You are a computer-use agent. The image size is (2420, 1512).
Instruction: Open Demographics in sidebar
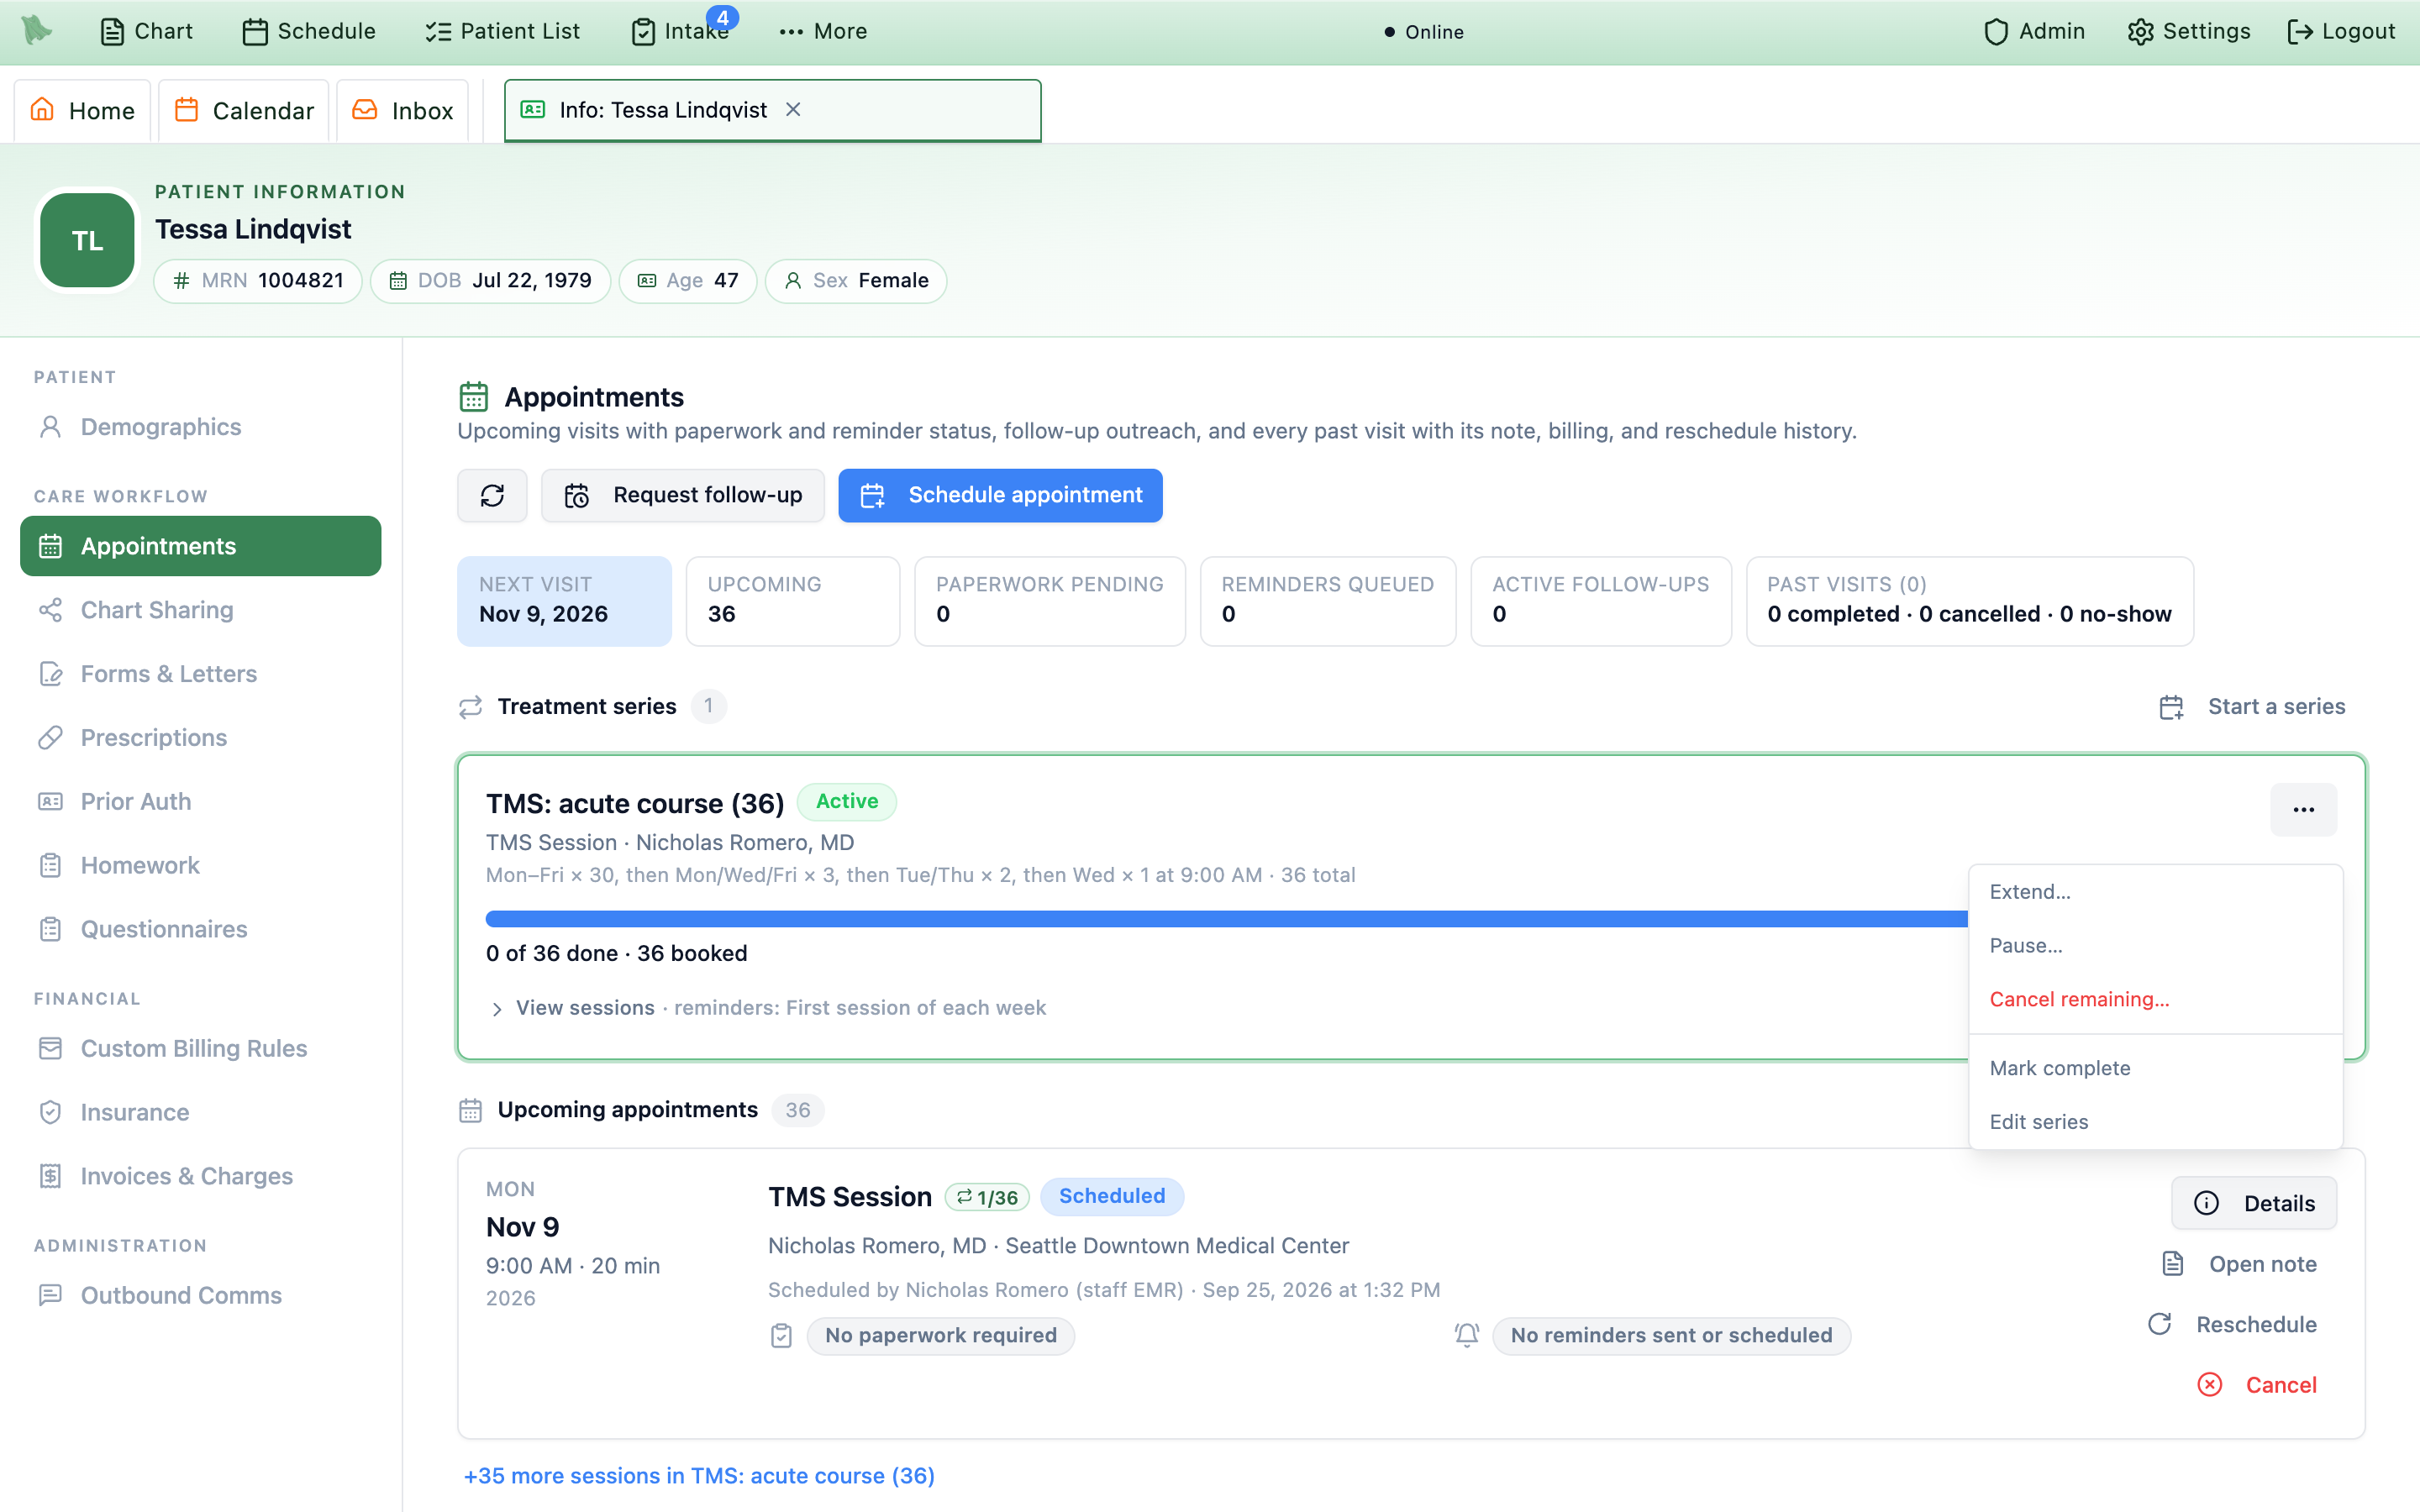tap(200, 427)
